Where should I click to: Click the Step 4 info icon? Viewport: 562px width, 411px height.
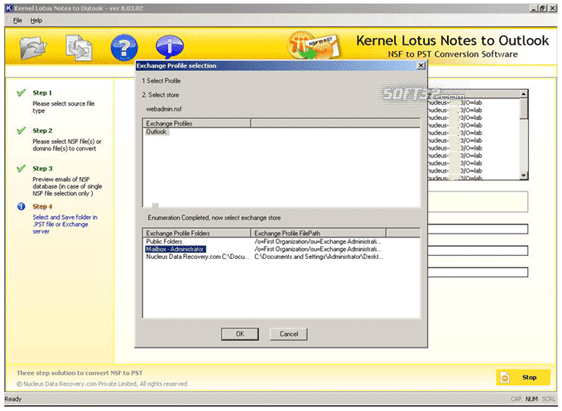point(21,206)
